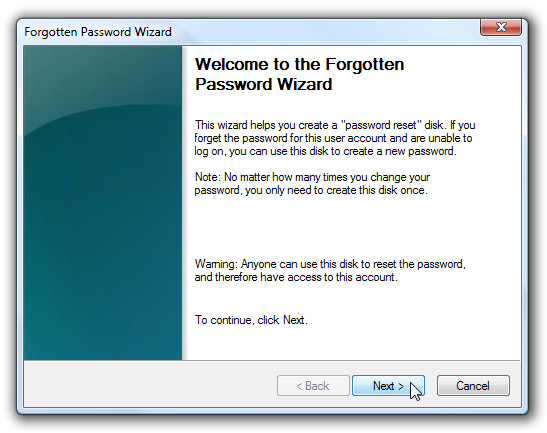Viewport: 547px width, 433px height.
Task: Click the Next > button
Action: pos(388,386)
